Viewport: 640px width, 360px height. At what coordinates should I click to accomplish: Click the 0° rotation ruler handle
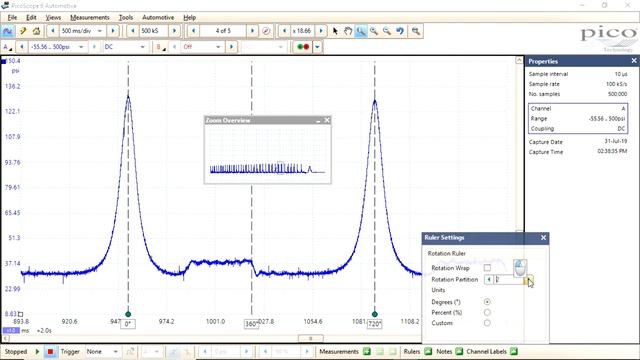click(x=128, y=314)
